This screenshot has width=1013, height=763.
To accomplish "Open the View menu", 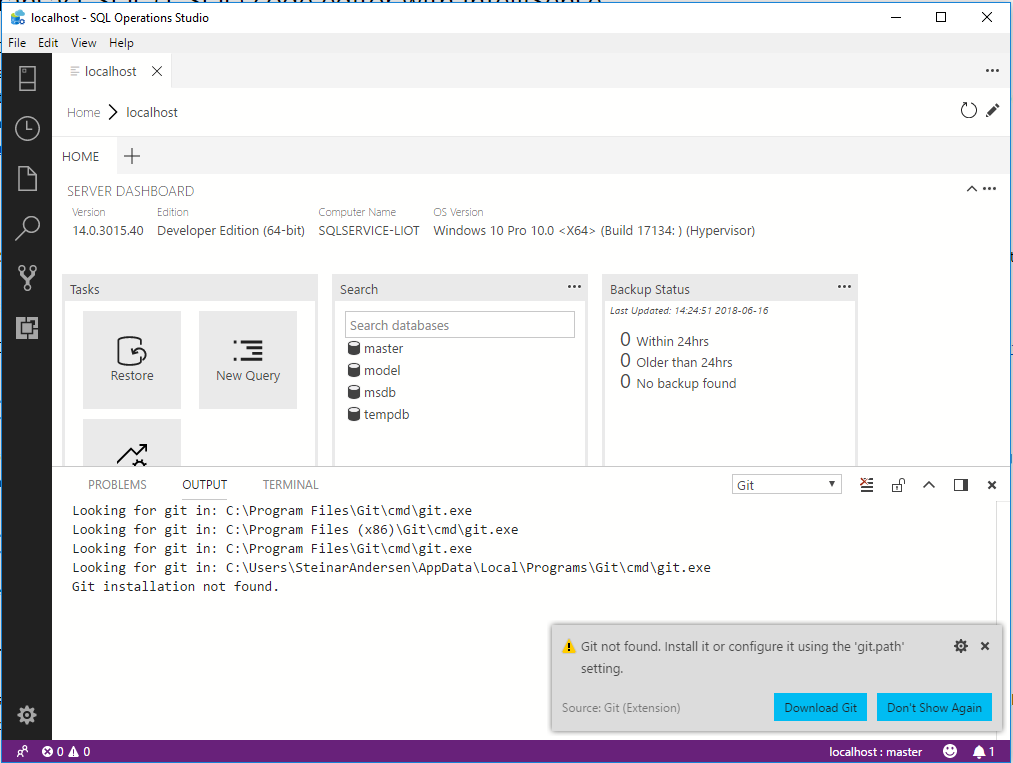I will click(83, 43).
